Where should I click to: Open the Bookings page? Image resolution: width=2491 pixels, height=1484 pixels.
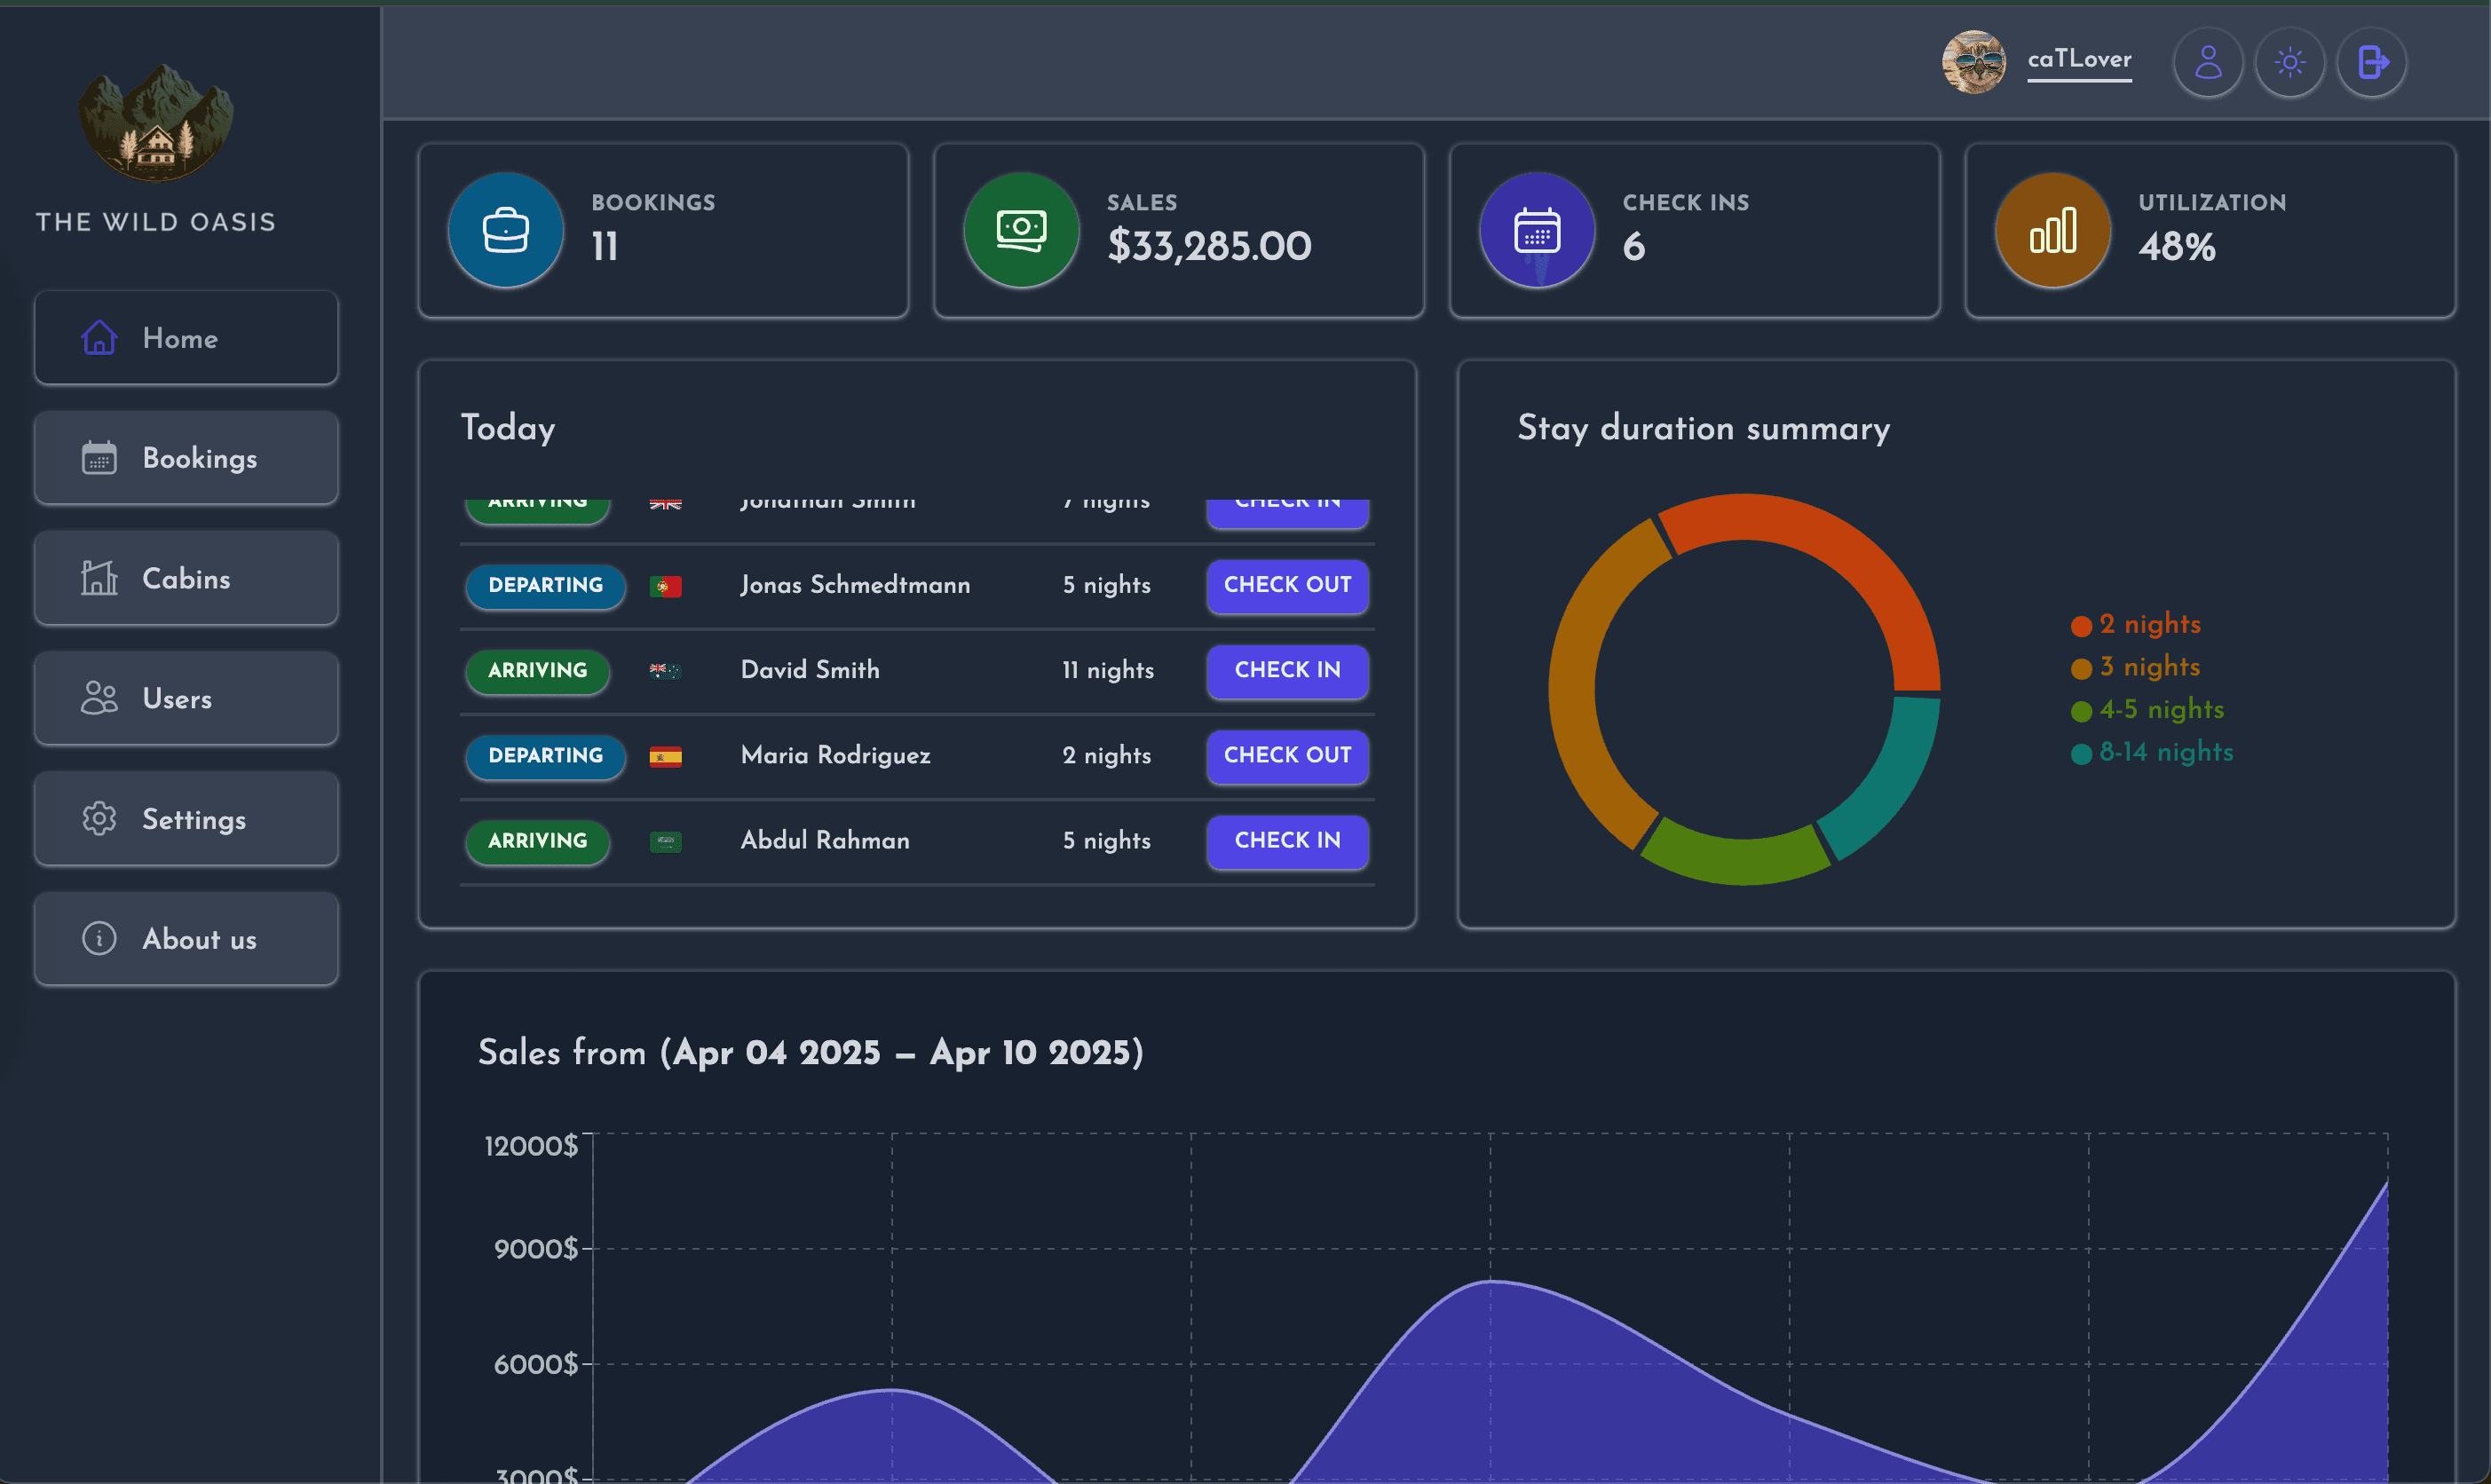[x=186, y=458]
